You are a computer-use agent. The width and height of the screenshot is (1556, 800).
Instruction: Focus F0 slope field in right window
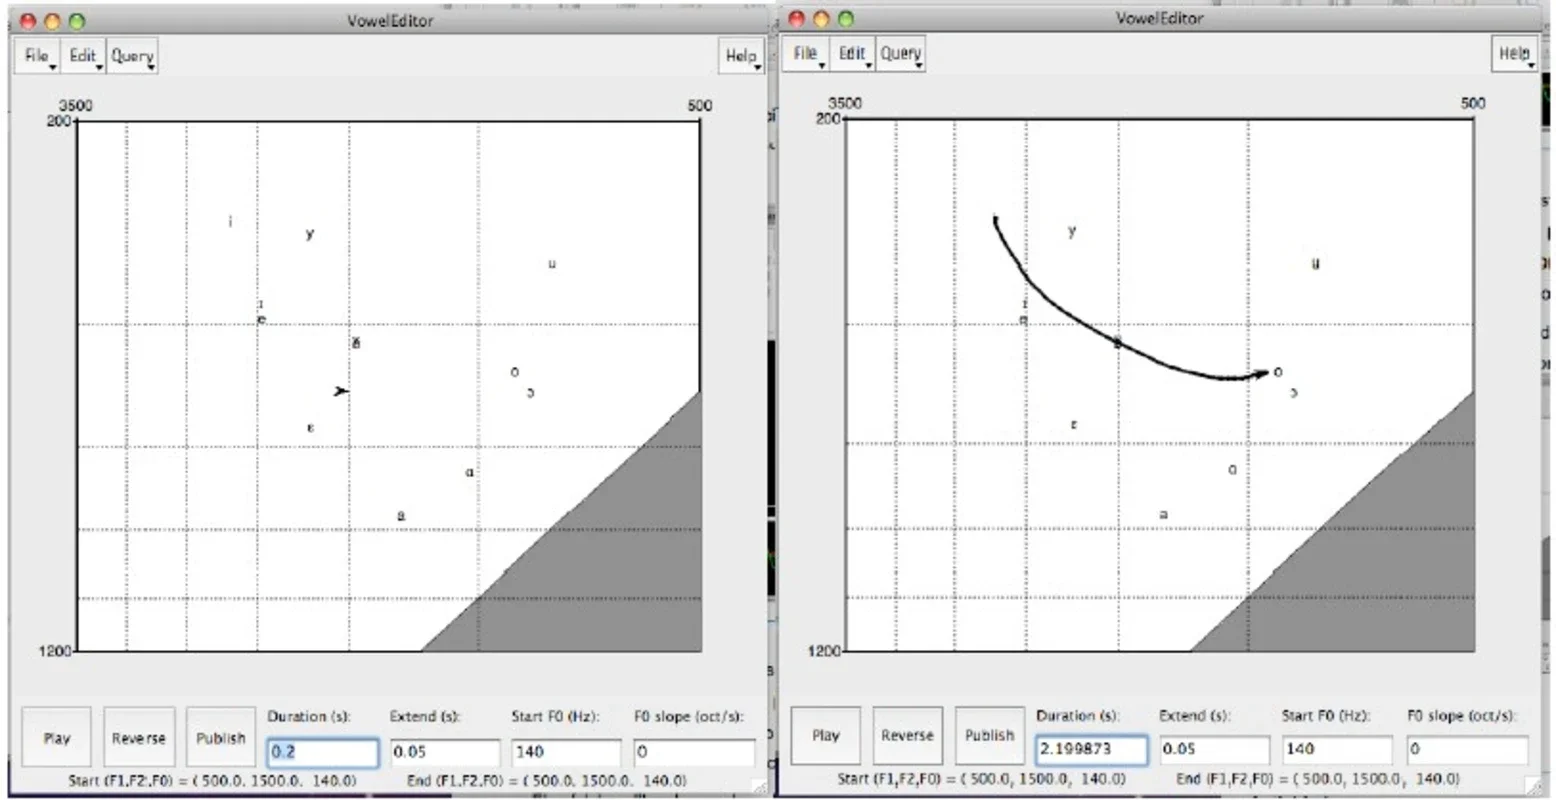click(1467, 749)
